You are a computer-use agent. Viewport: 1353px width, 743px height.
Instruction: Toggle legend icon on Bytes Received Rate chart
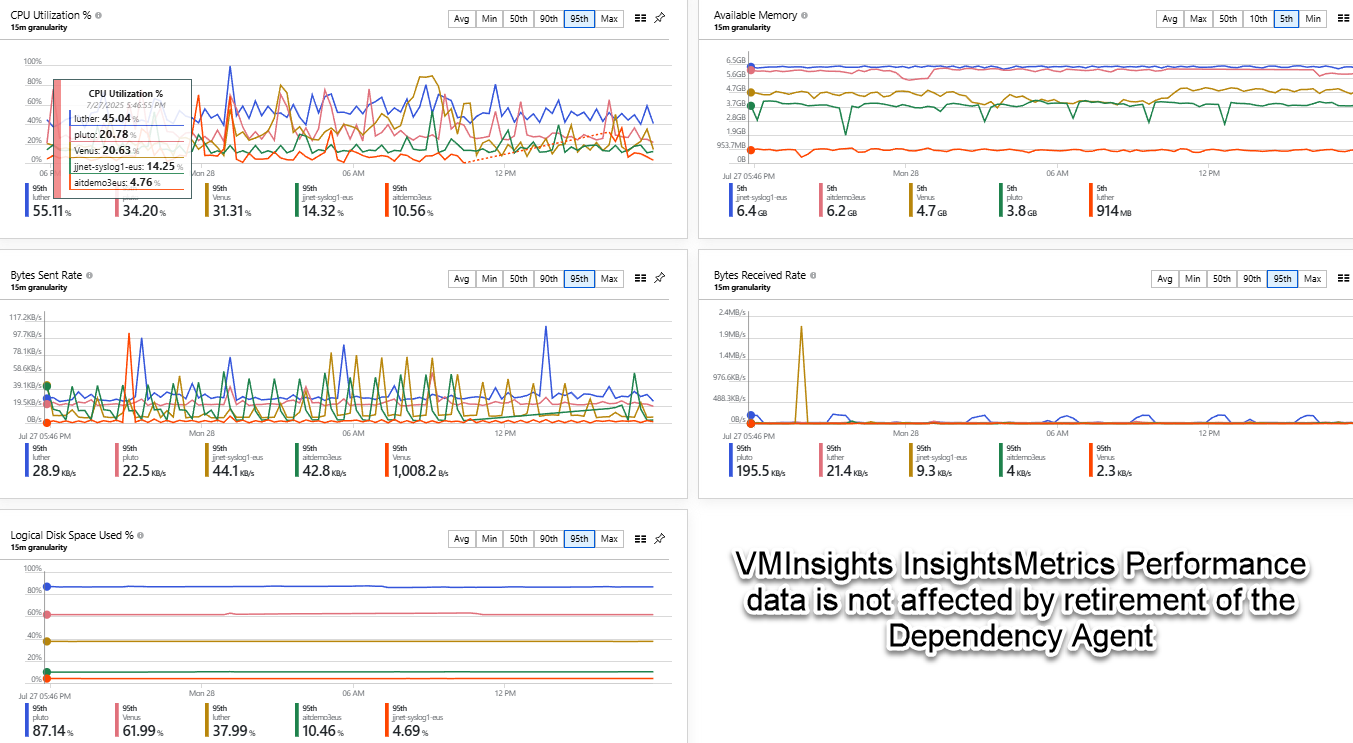(1343, 279)
